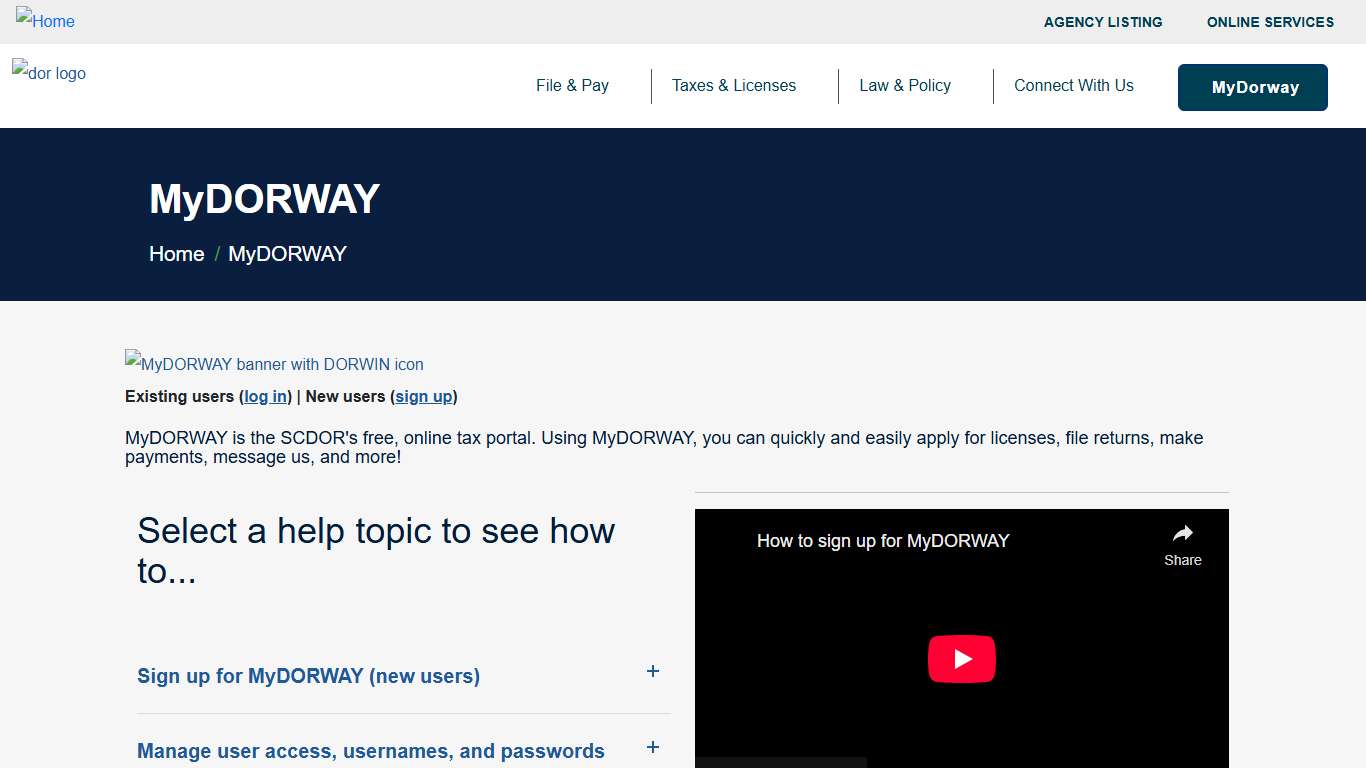1366x768 pixels.
Task: Click the Share arrow icon on the video
Action: 1182,535
